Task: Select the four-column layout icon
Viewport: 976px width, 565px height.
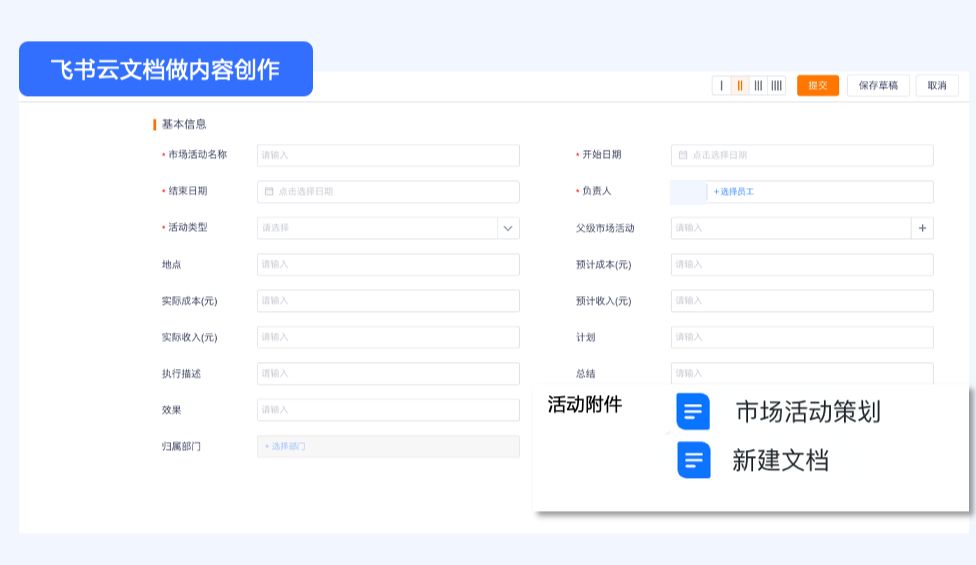Action: (x=776, y=86)
